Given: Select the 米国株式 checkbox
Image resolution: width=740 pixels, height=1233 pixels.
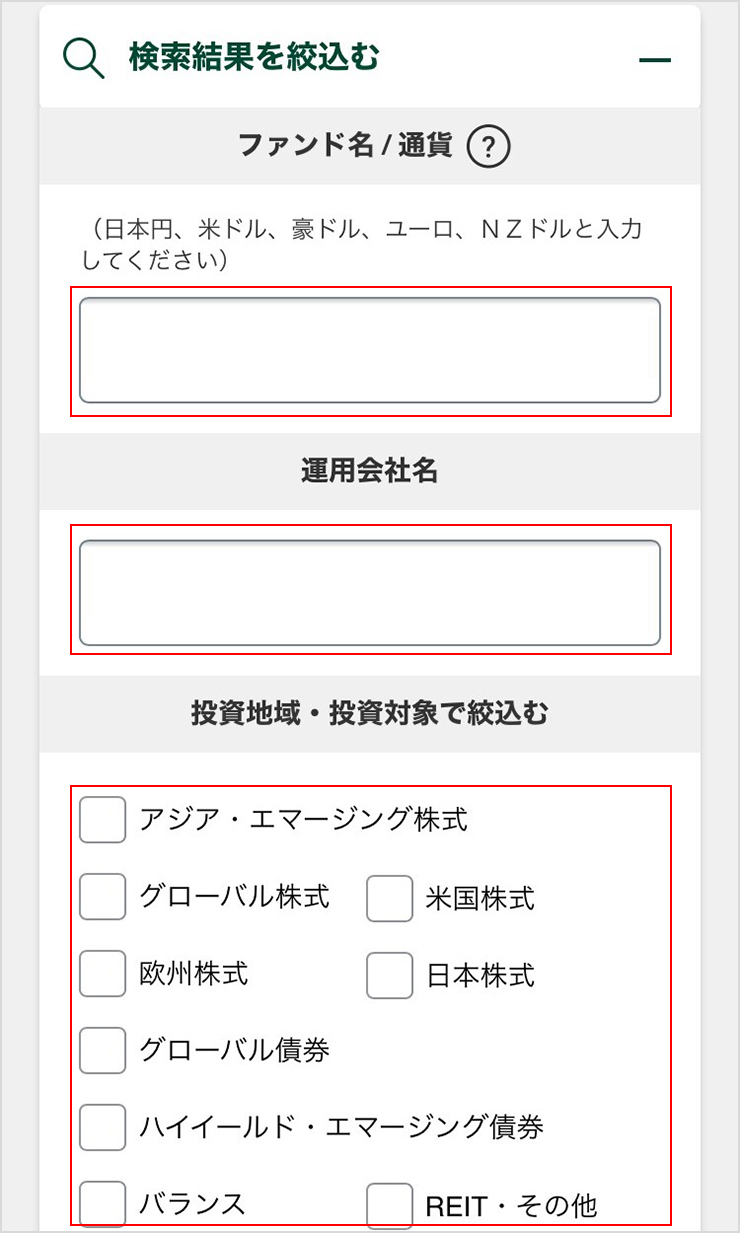Looking at the screenshot, I should coord(389,898).
